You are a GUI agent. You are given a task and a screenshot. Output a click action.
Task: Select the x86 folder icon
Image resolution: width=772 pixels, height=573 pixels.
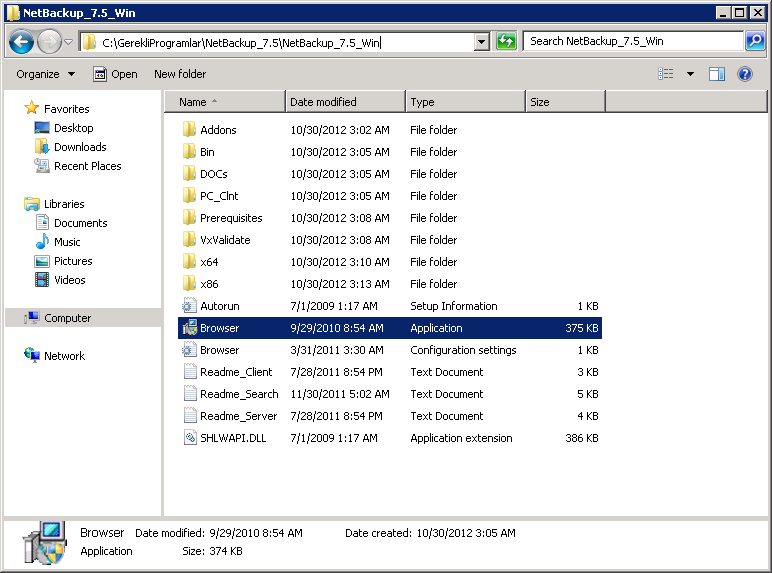point(189,284)
